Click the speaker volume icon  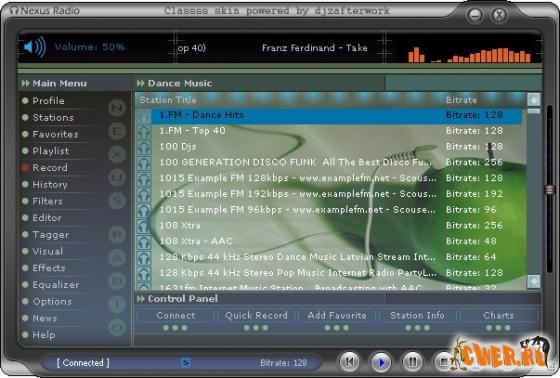point(35,47)
